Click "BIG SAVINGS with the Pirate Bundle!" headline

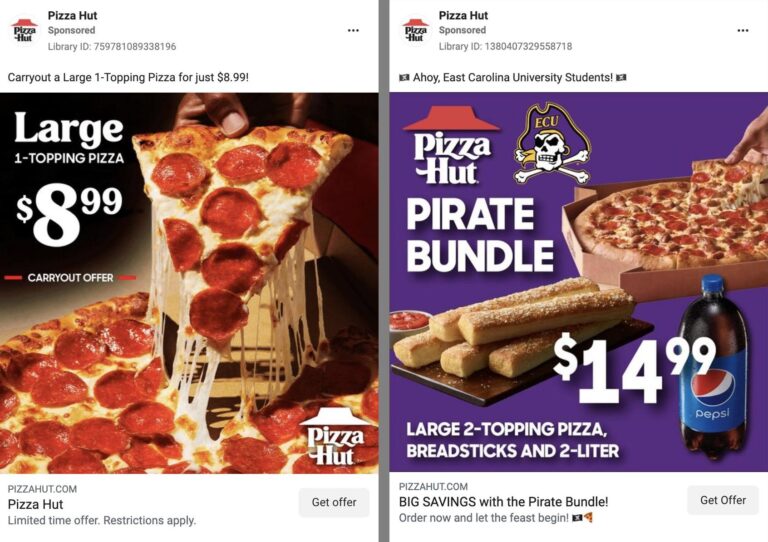504,501
